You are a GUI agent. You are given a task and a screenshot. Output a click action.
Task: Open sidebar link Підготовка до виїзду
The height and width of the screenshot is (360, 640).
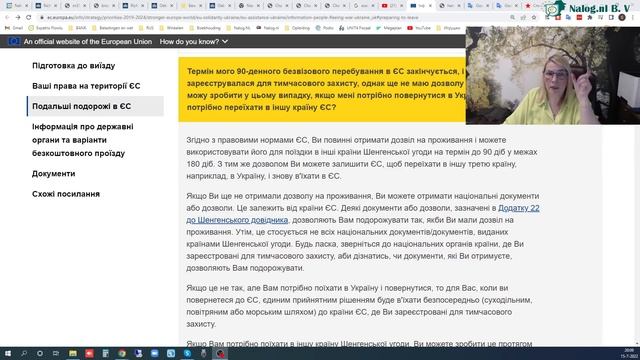pos(73,66)
